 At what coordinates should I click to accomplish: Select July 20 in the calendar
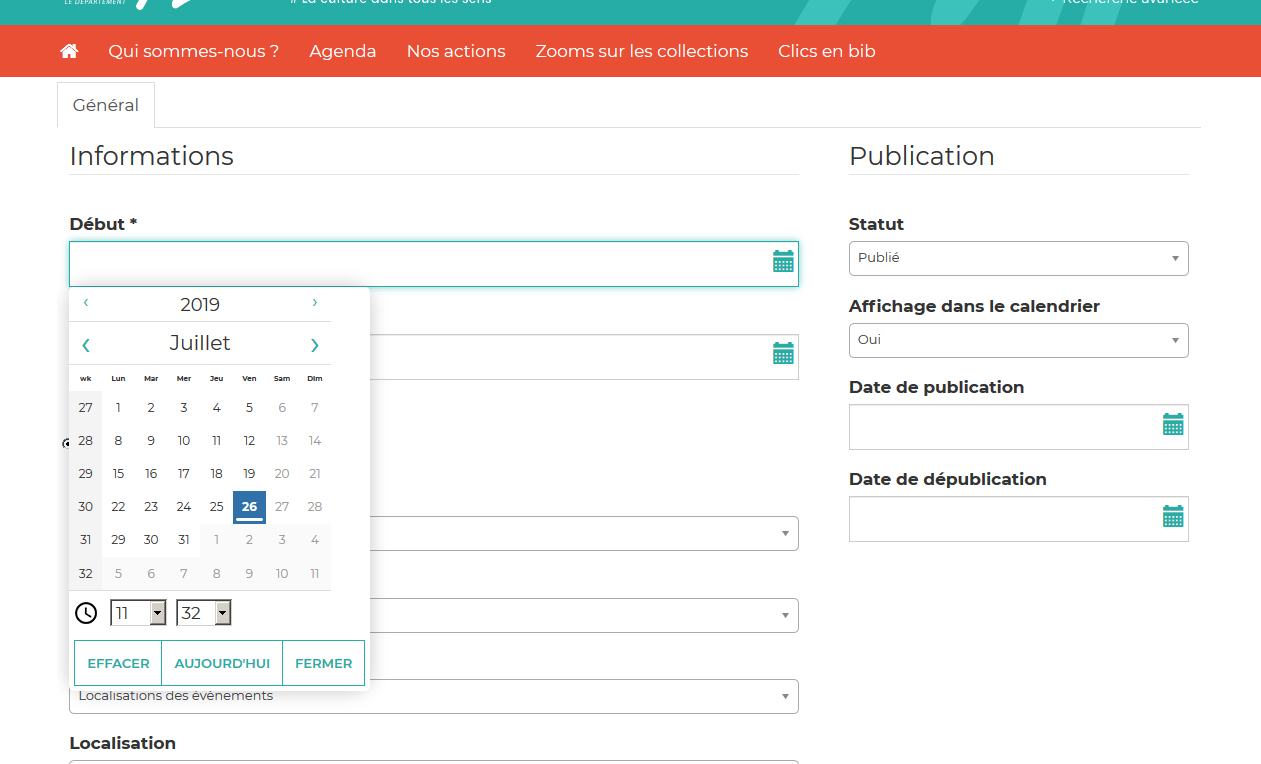point(282,474)
